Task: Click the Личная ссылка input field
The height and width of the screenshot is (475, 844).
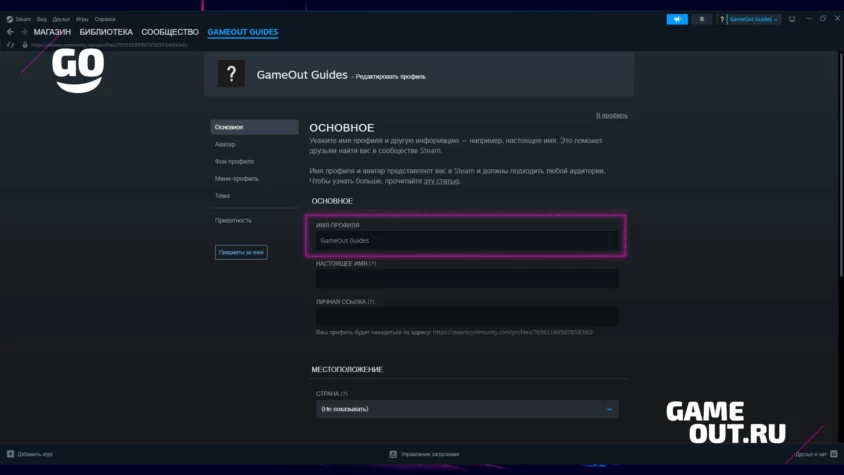Action: point(467,317)
